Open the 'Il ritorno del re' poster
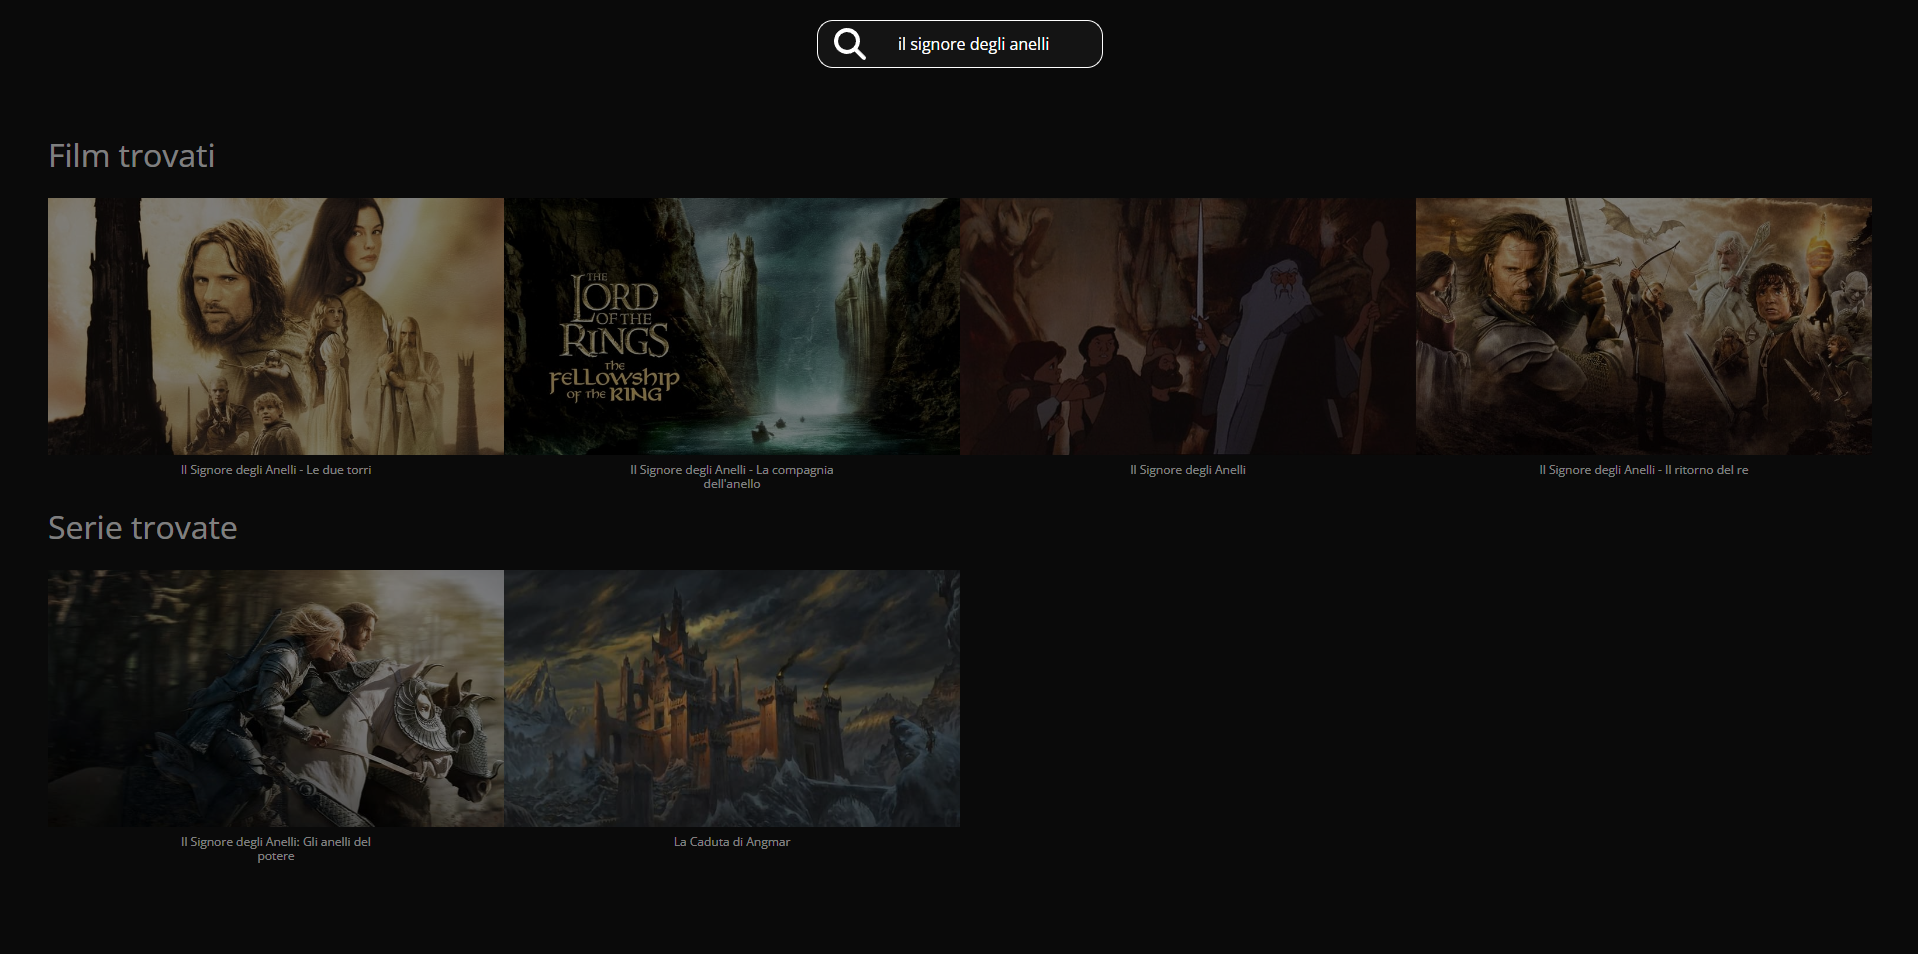This screenshot has width=1918, height=954. pyautogui.click(x=1644, y=326)
